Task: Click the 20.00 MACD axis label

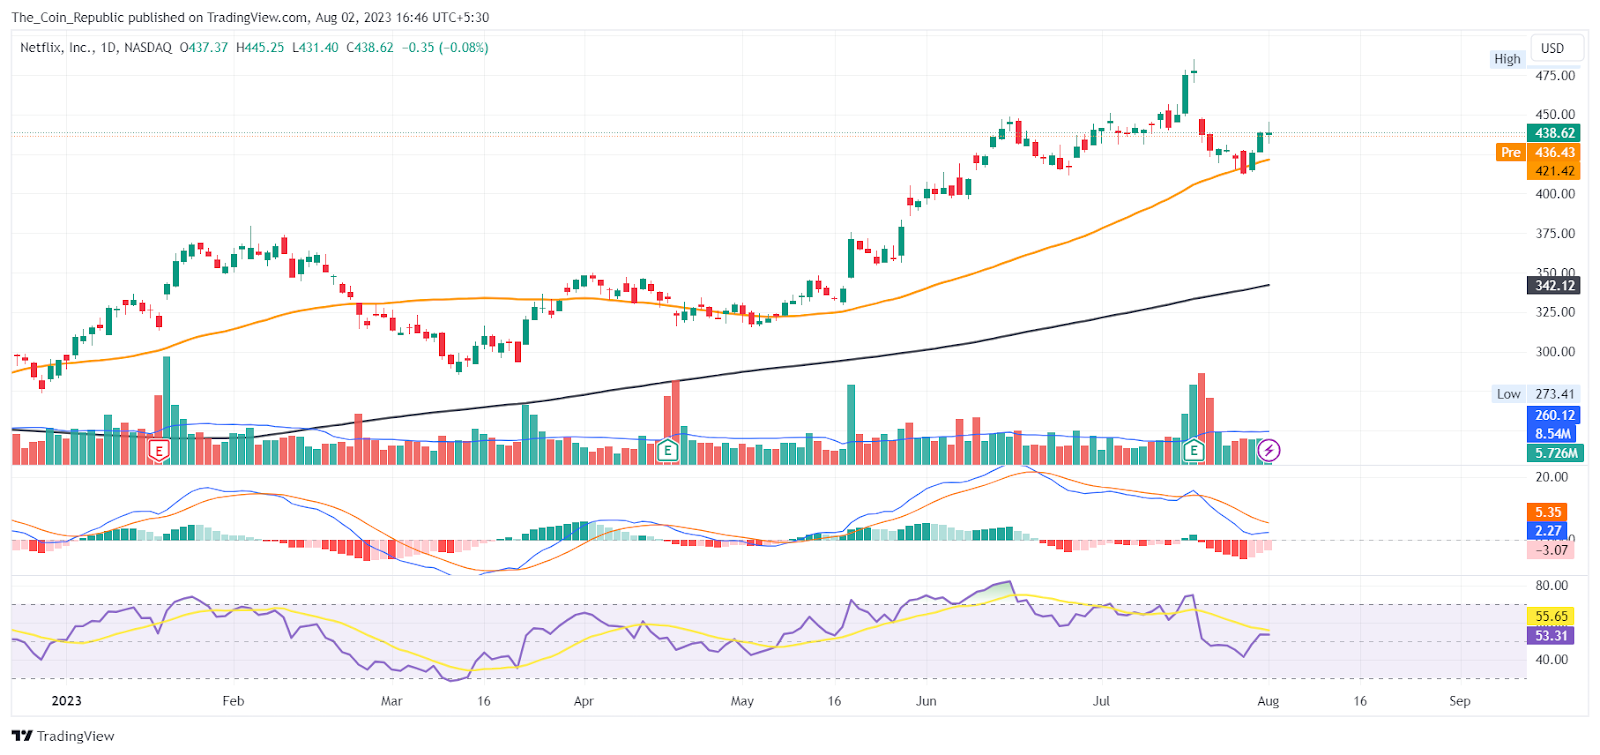Action: click(1552, 477)
